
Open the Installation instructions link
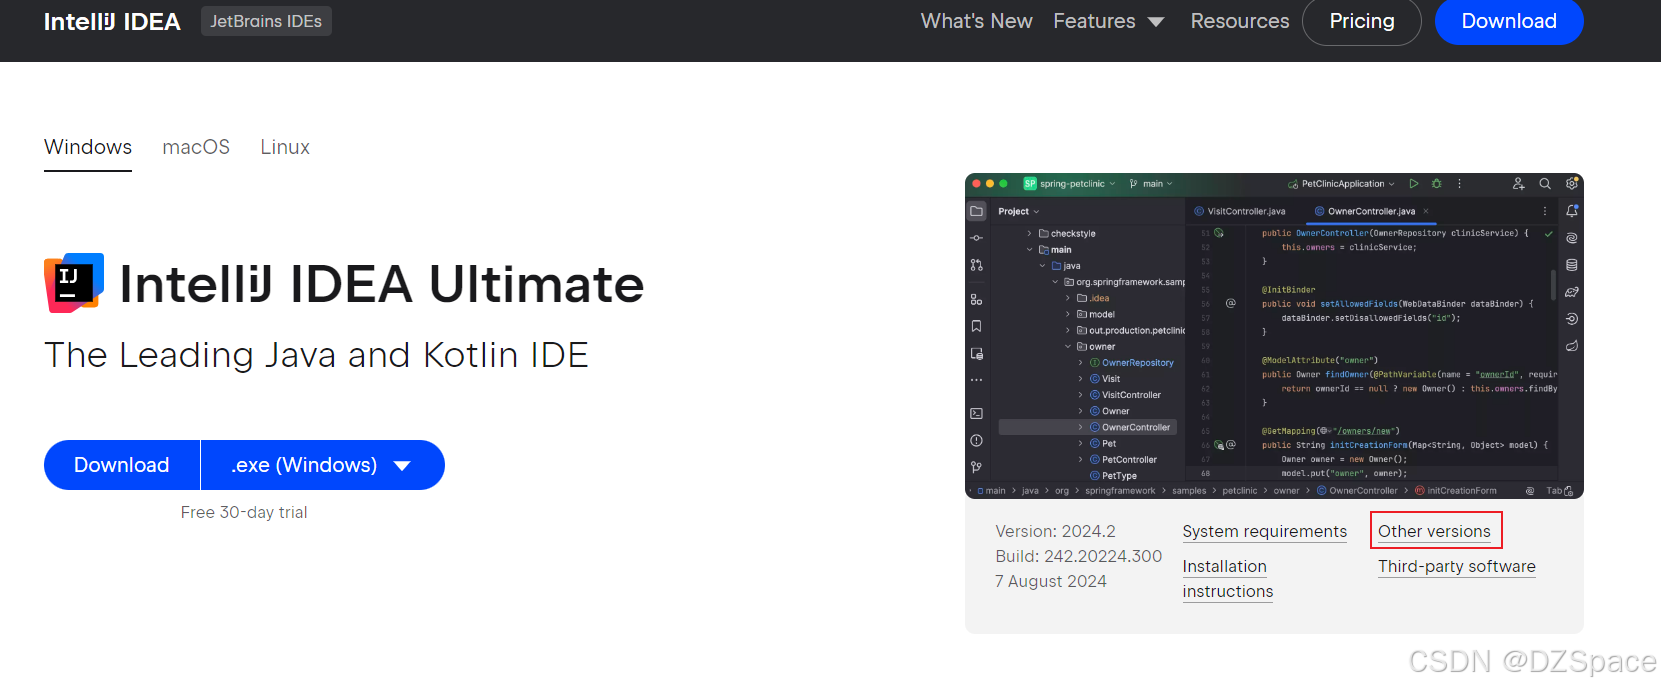point(1228,579)
